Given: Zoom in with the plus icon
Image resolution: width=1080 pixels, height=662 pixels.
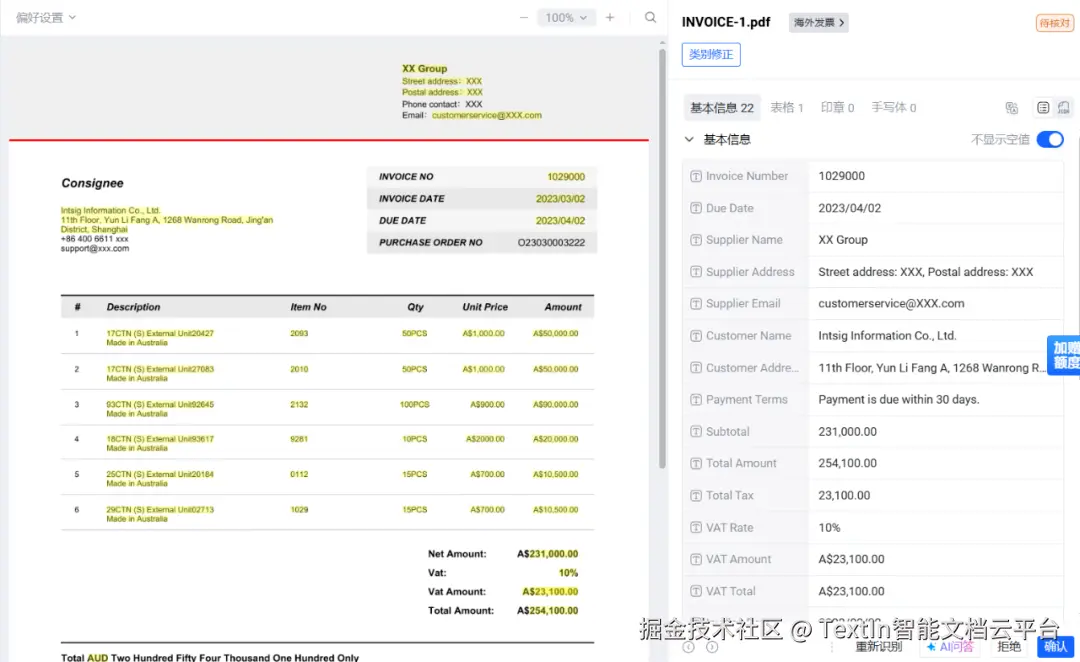Looking at the screenshot, I should click(610, 17).
